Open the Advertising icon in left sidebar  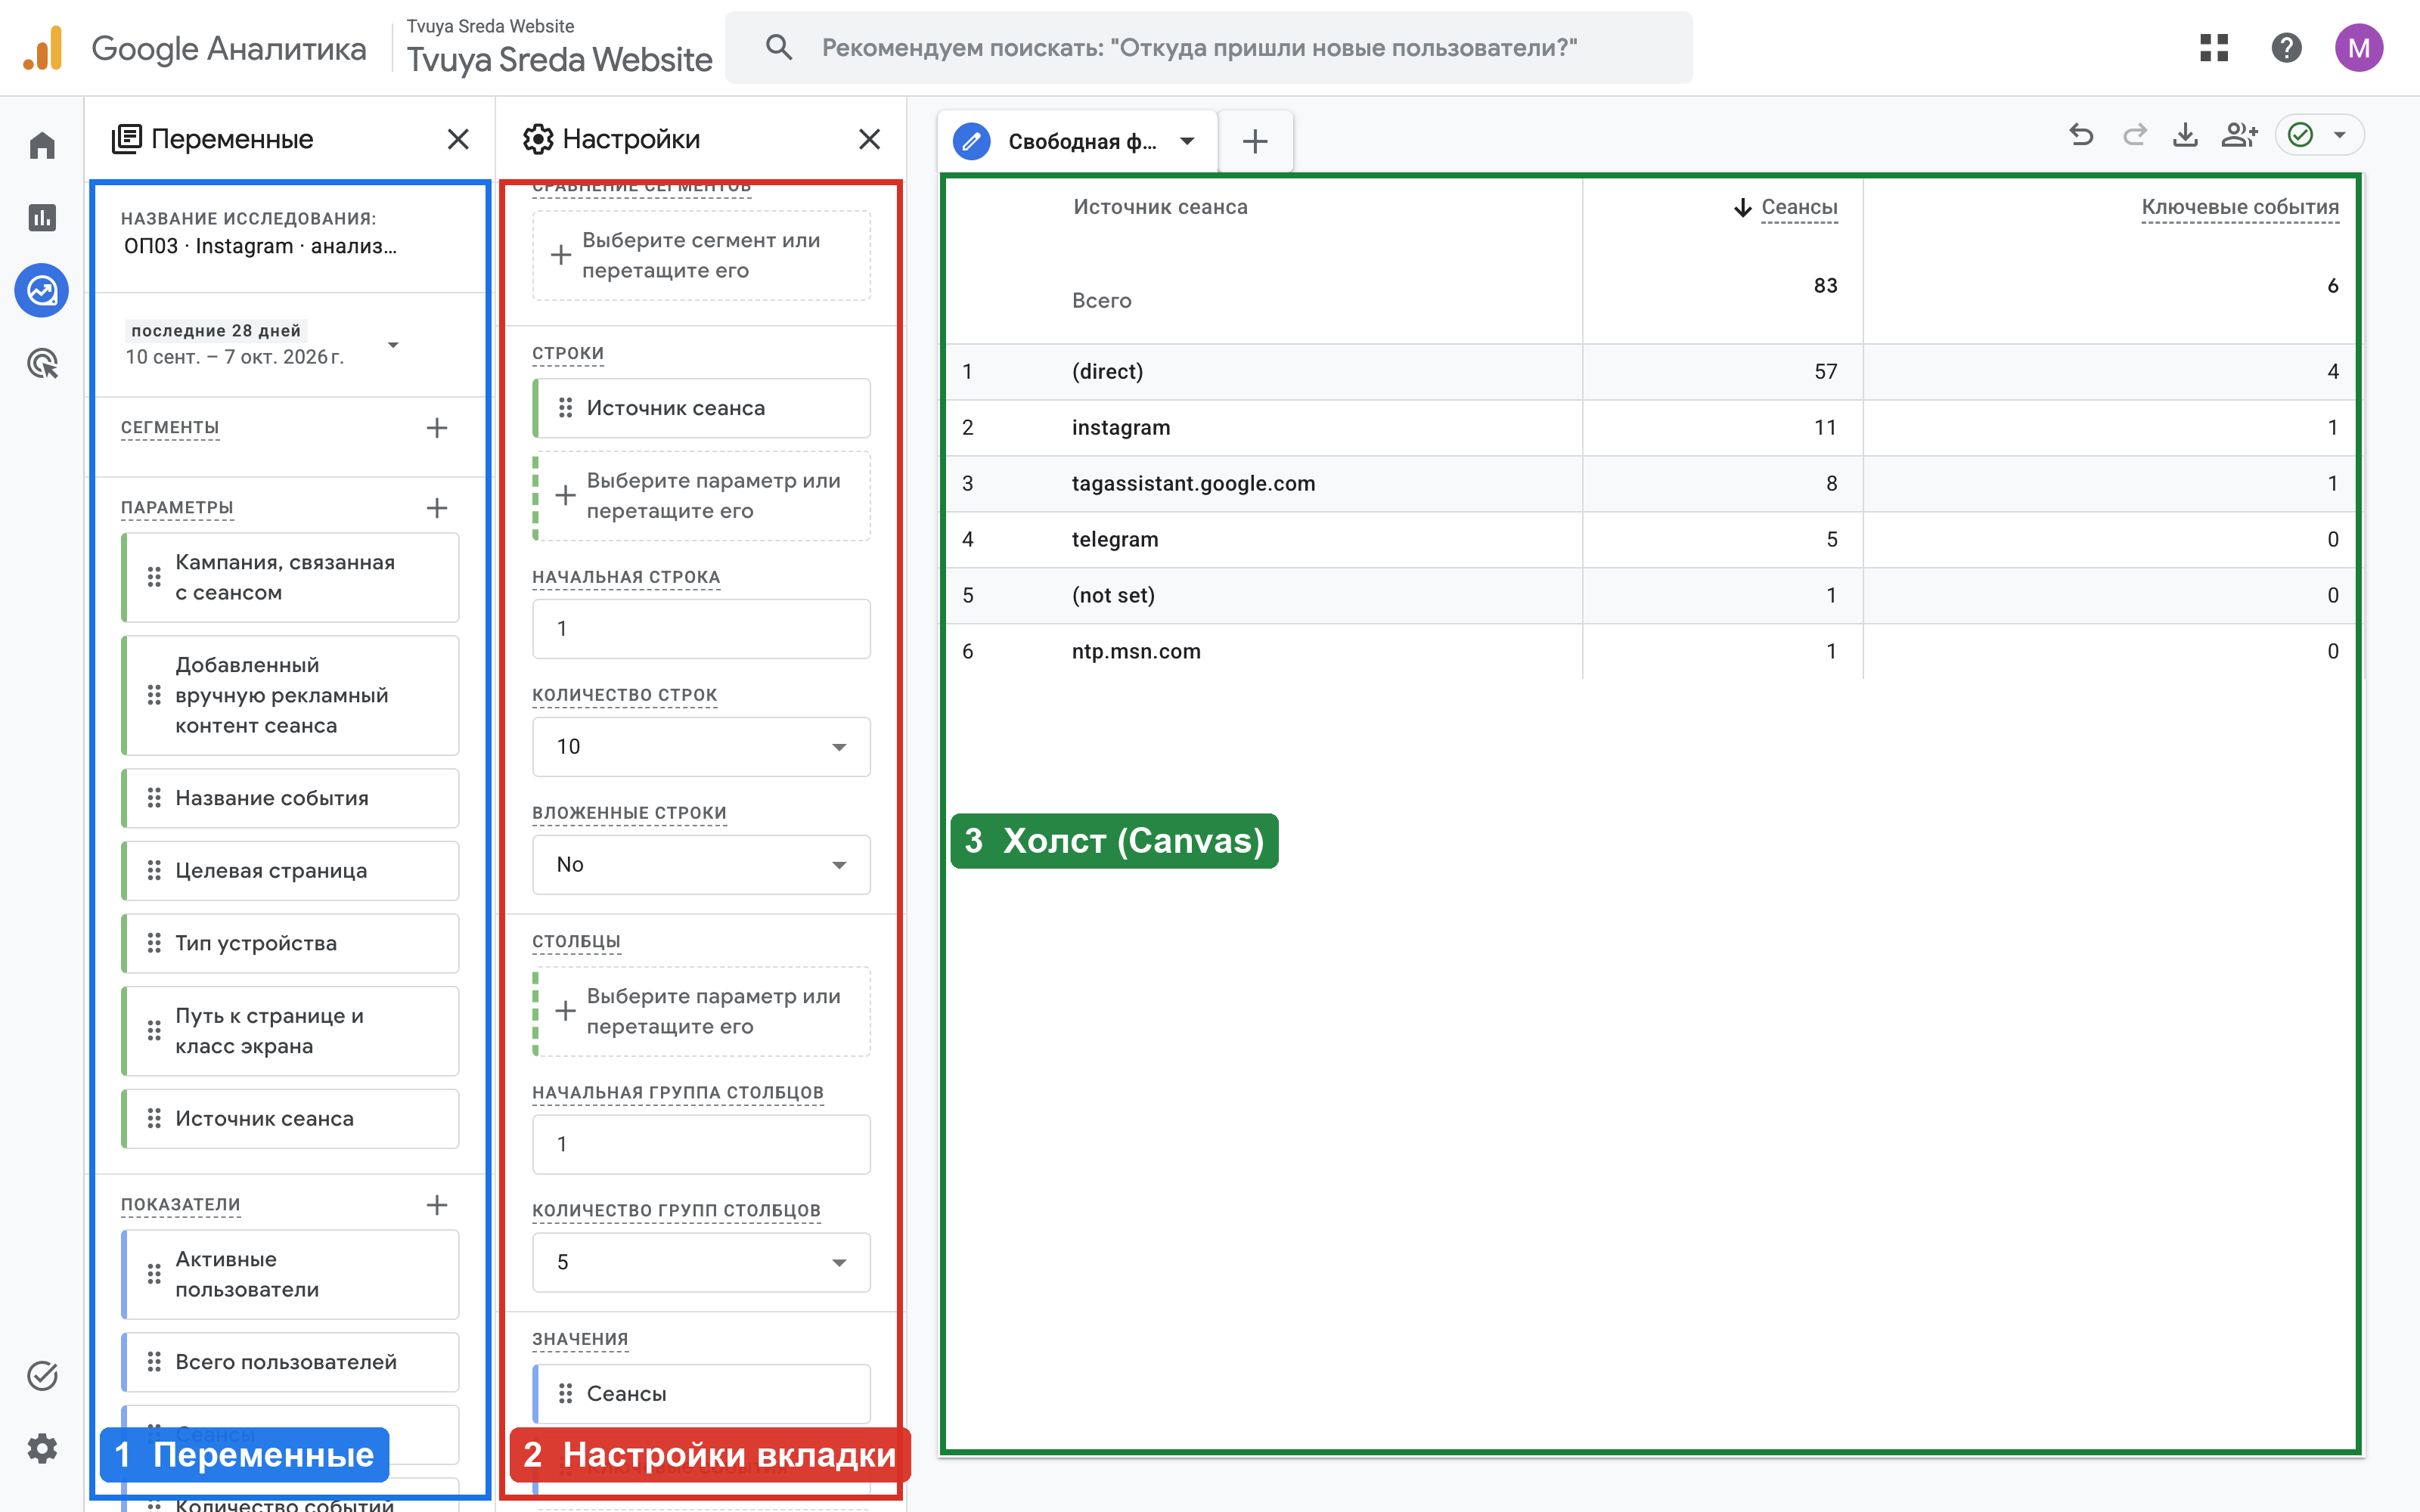42,364
